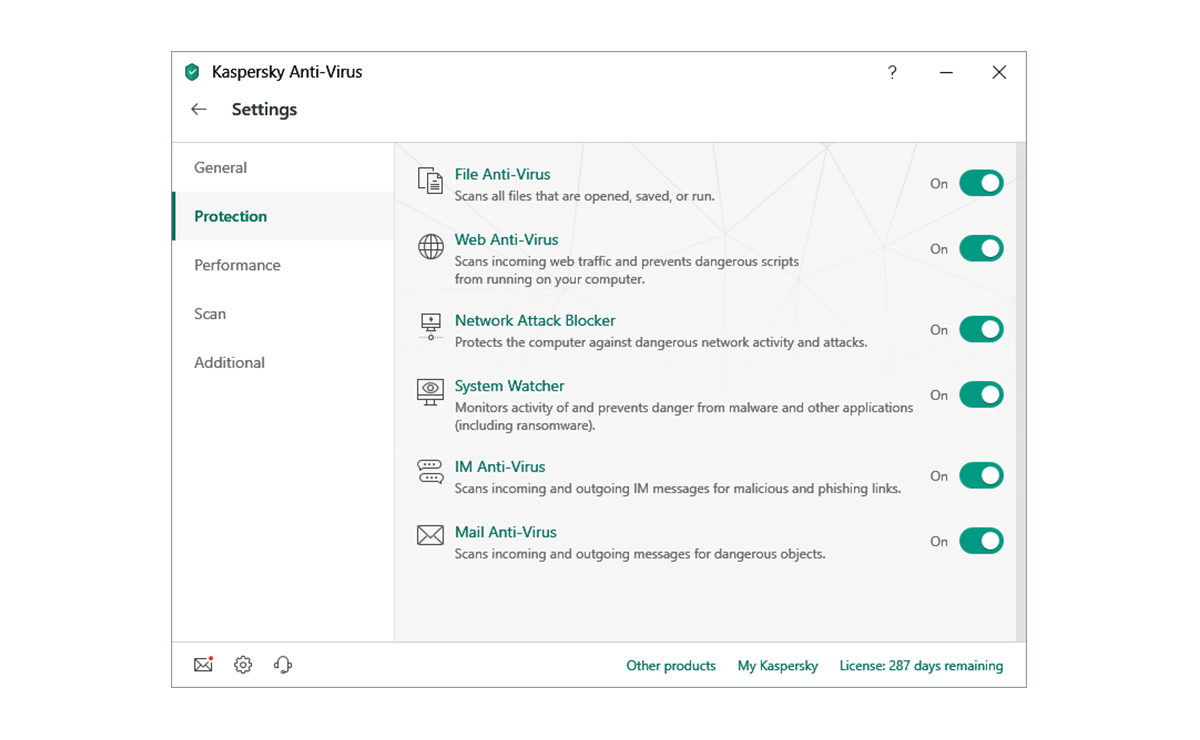The width and height of the screenshot is (1200, 740).
Task: Disable the System Watcher switch
Action: click(981, 395)
